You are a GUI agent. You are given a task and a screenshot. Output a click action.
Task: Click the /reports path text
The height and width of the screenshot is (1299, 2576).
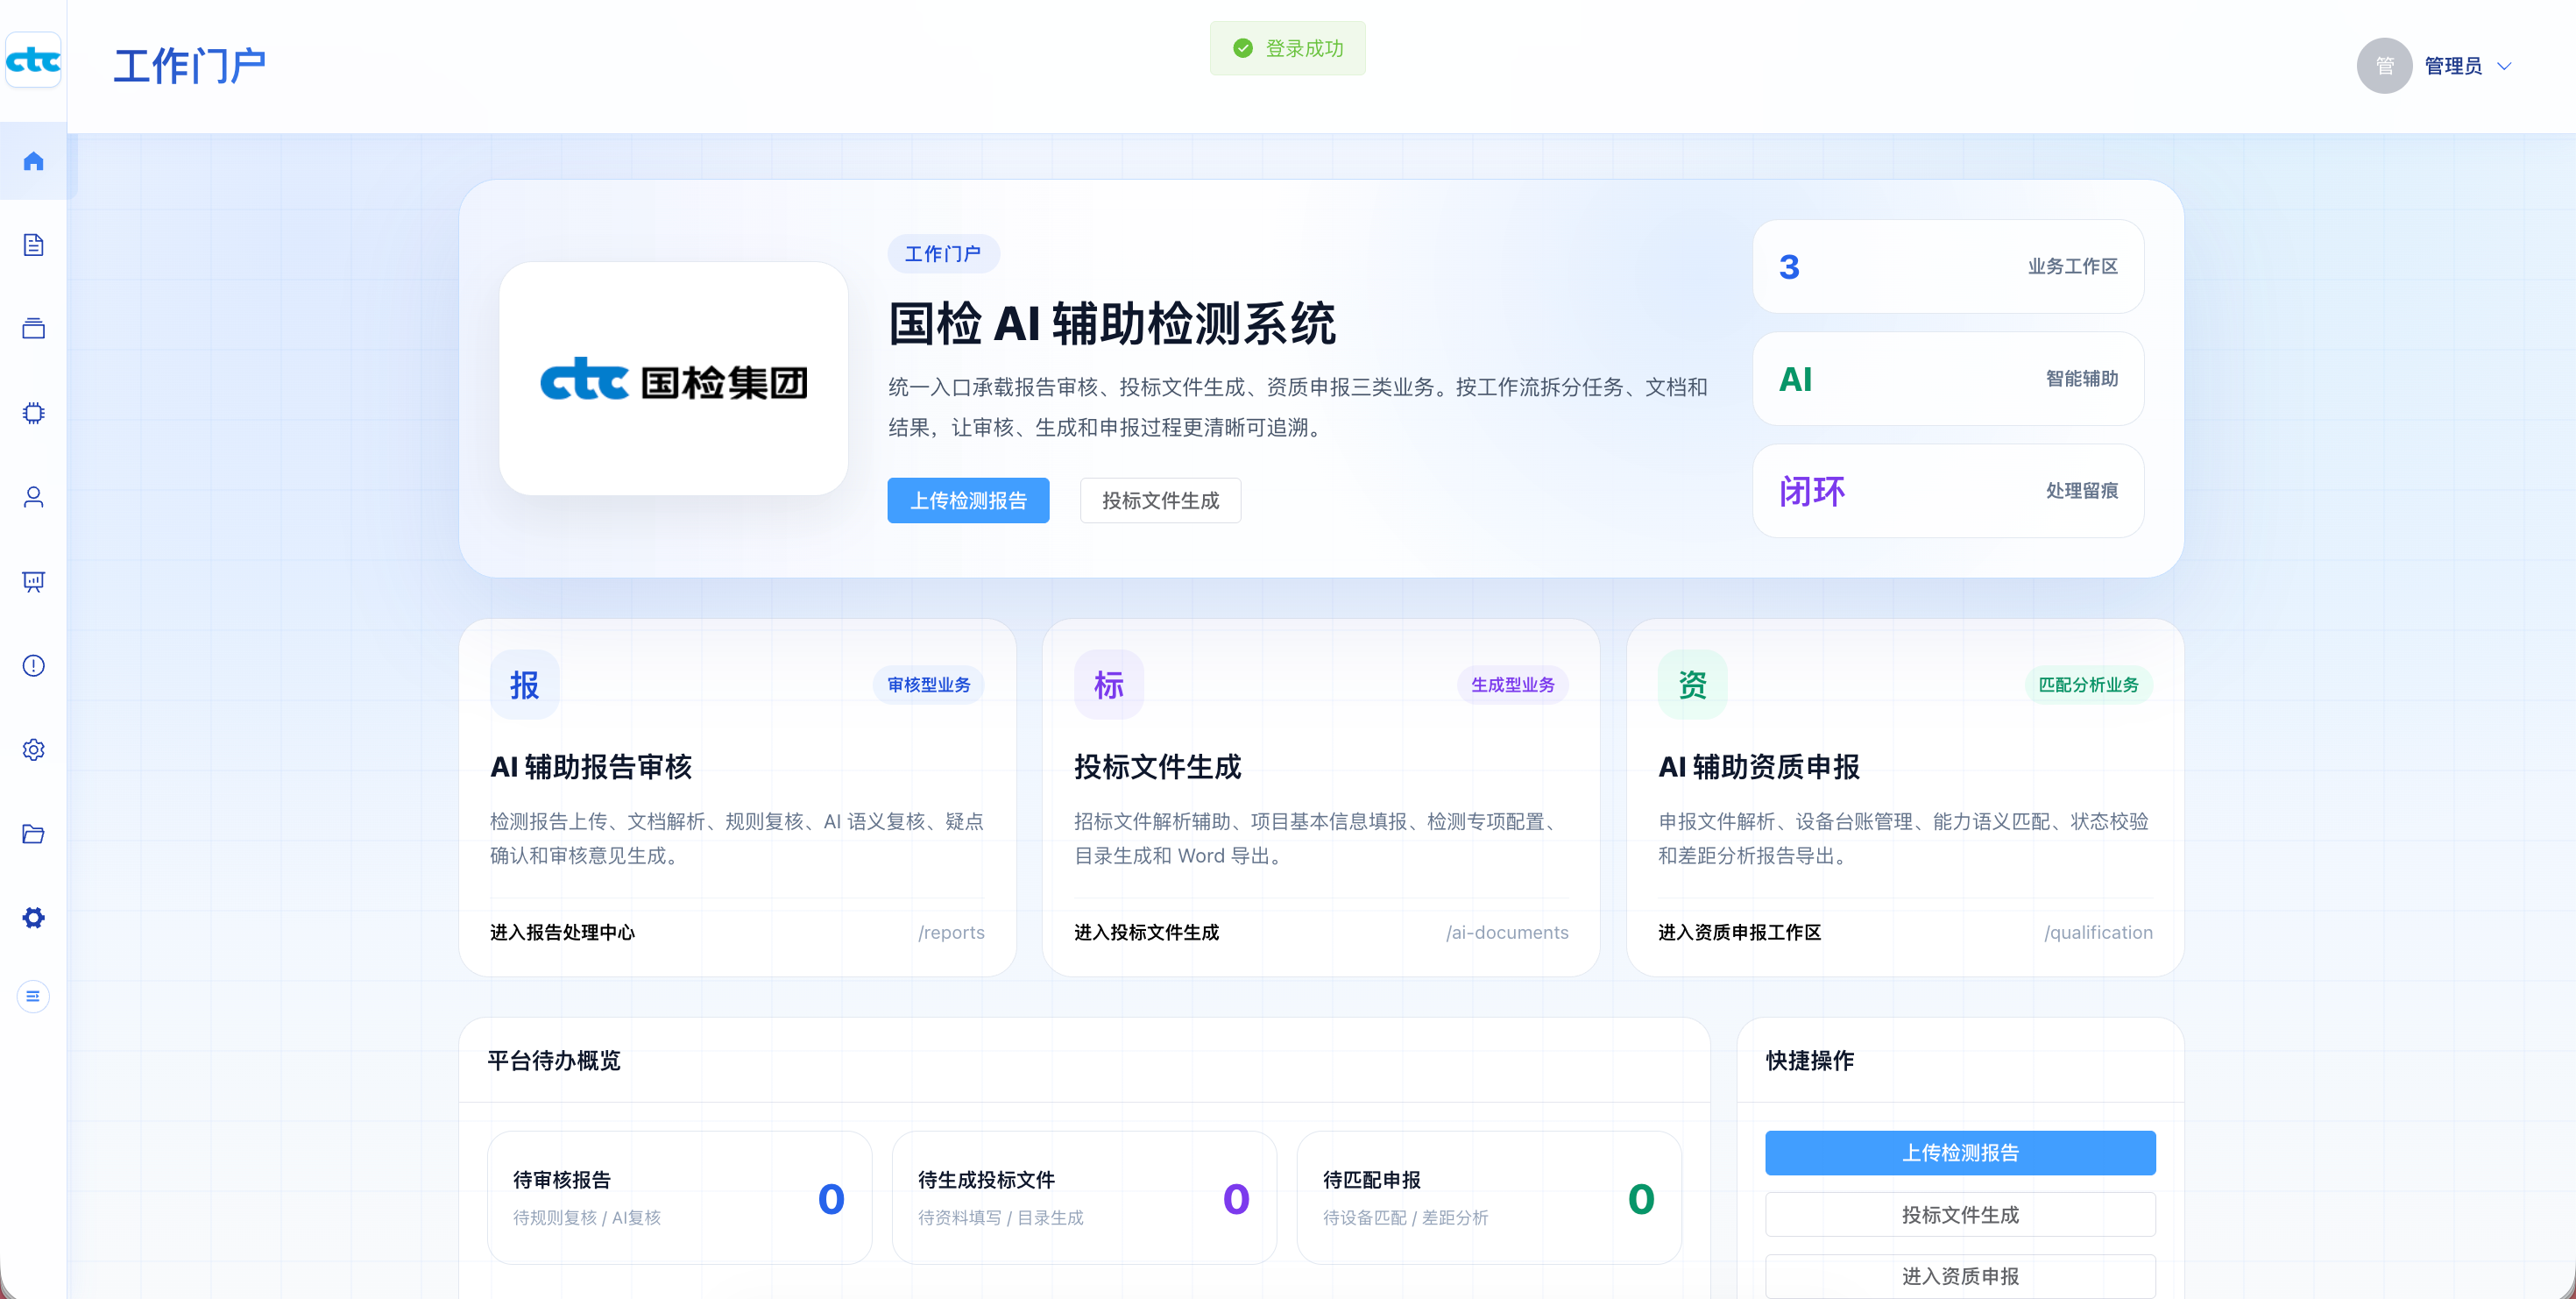pyautogui.click(x=951, y=932)
